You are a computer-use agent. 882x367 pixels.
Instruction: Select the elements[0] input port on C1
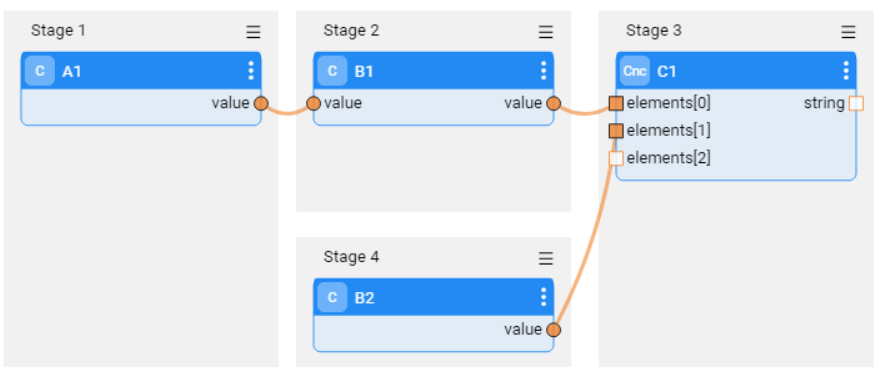(616, 104)
